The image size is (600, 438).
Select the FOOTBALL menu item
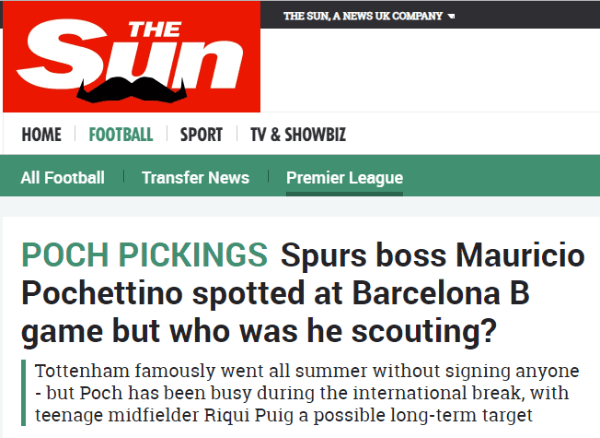point(120,135)
